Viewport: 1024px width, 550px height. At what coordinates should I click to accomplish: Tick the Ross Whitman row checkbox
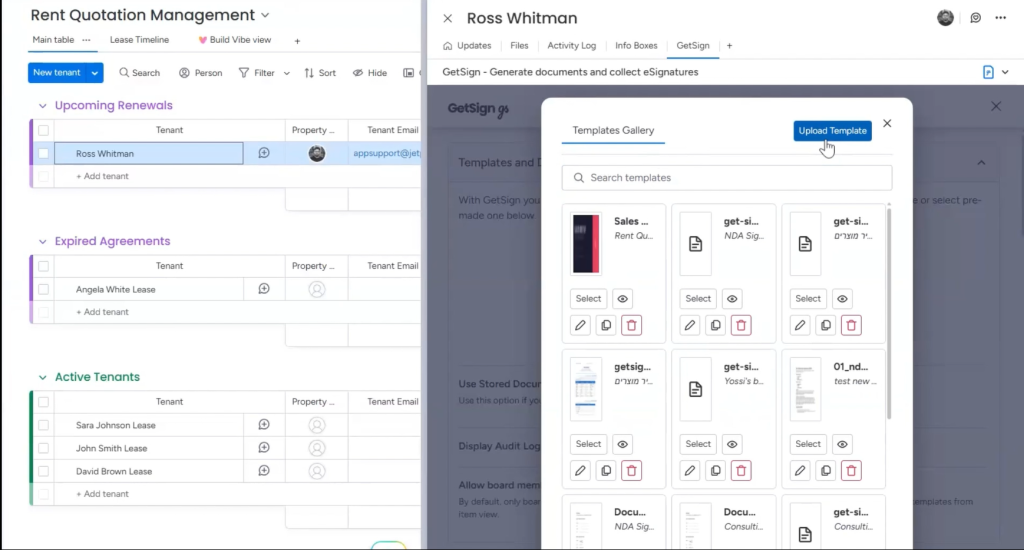(x=43, y=154)
